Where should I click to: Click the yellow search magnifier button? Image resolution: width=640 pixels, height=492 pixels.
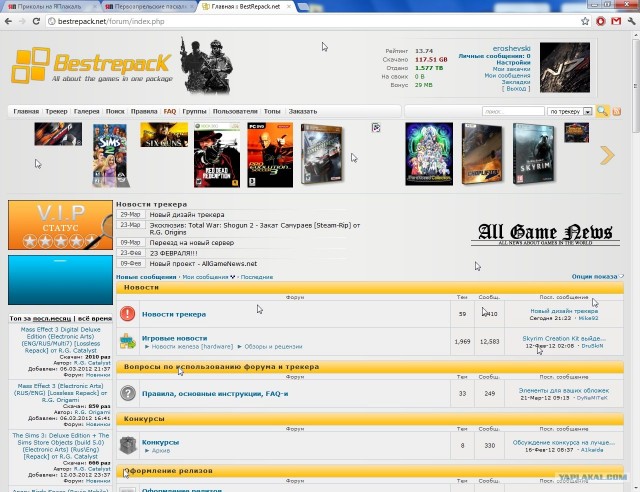602,111
